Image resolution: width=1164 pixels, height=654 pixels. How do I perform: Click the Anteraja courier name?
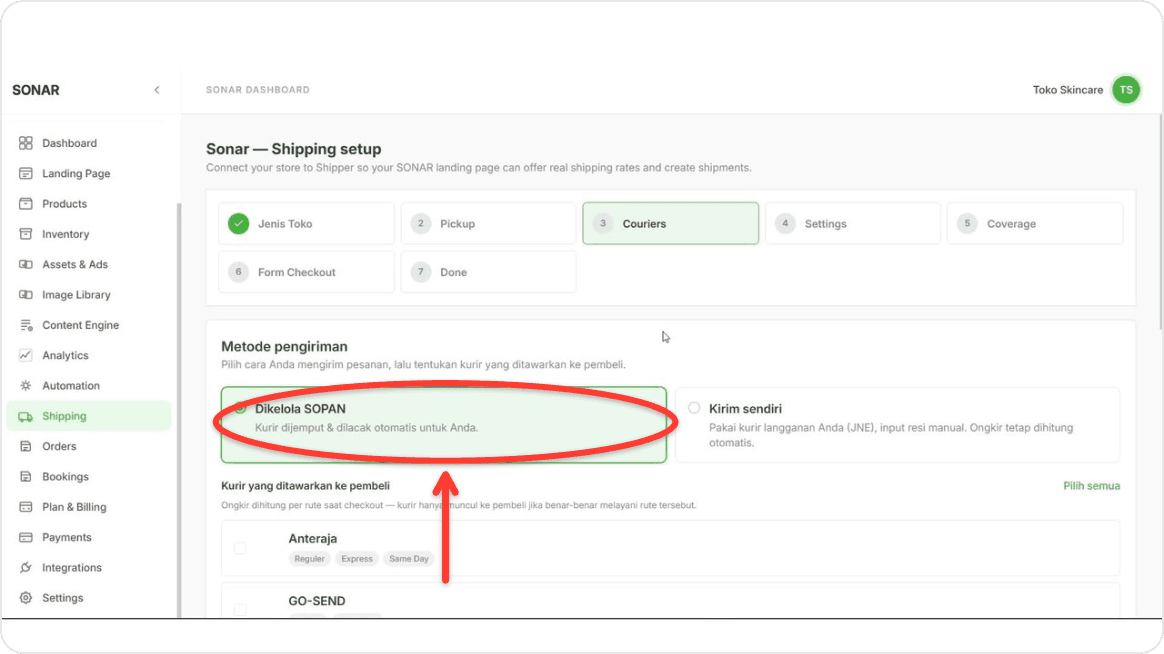coord(313,538)
